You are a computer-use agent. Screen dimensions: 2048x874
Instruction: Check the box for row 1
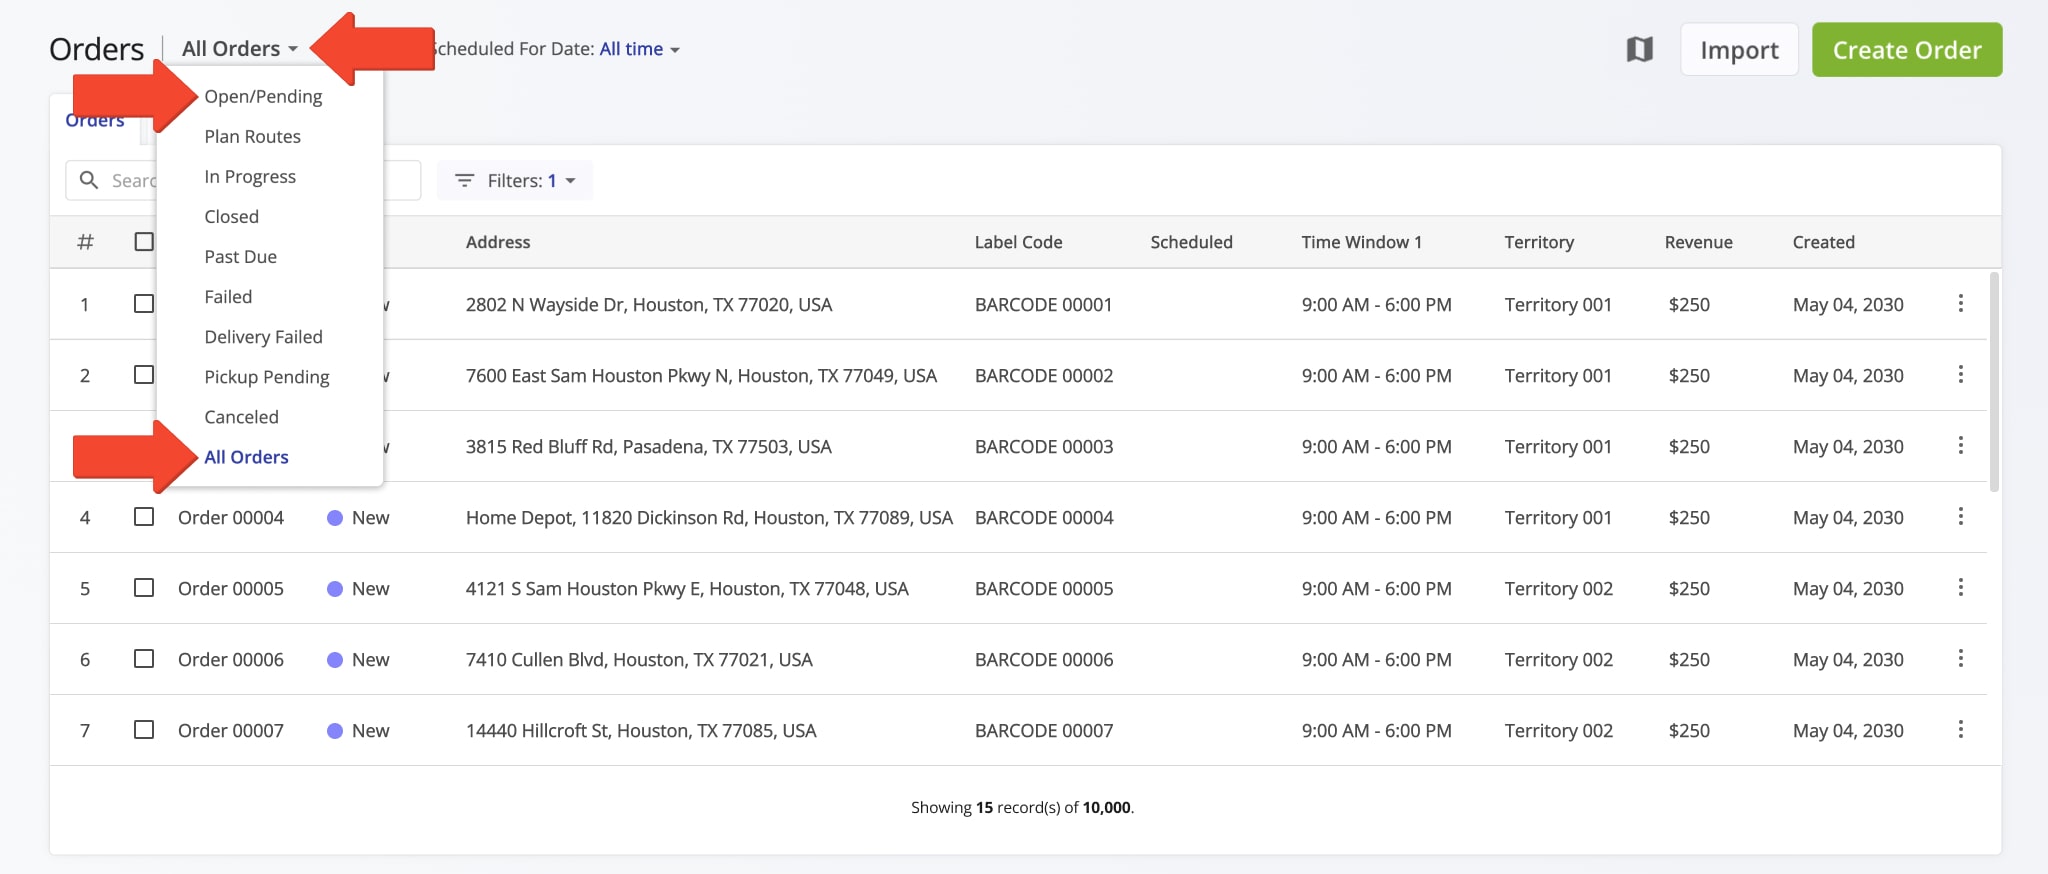[x=144, y=303]
